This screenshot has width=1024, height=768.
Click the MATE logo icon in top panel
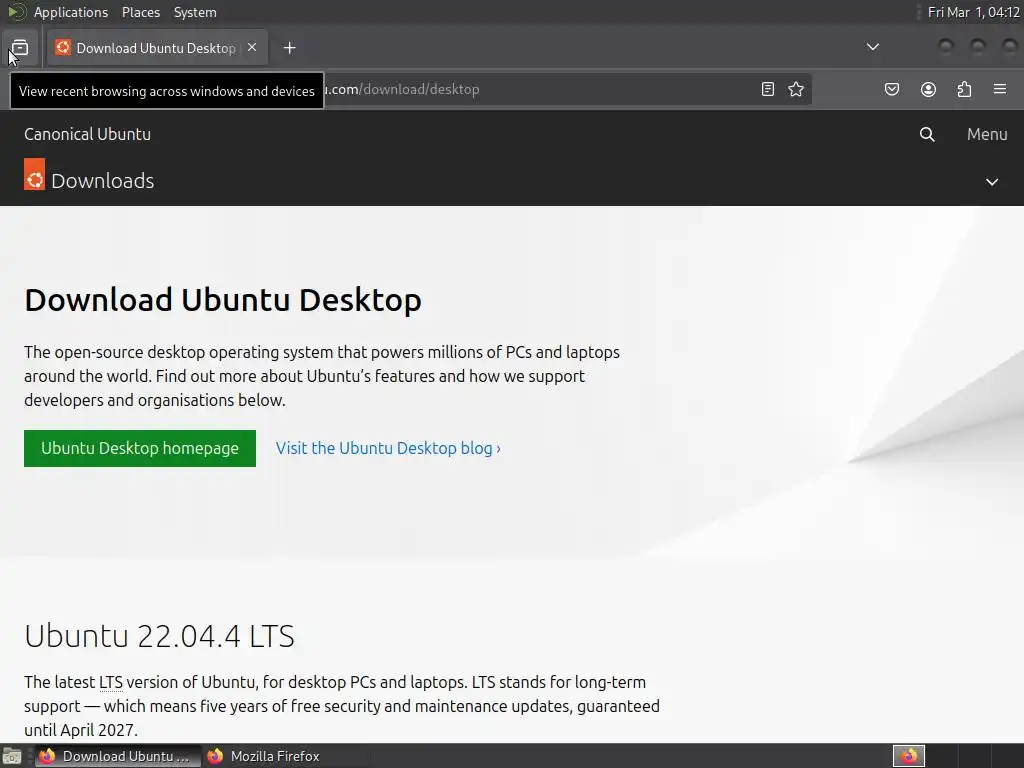coord(17,12)
